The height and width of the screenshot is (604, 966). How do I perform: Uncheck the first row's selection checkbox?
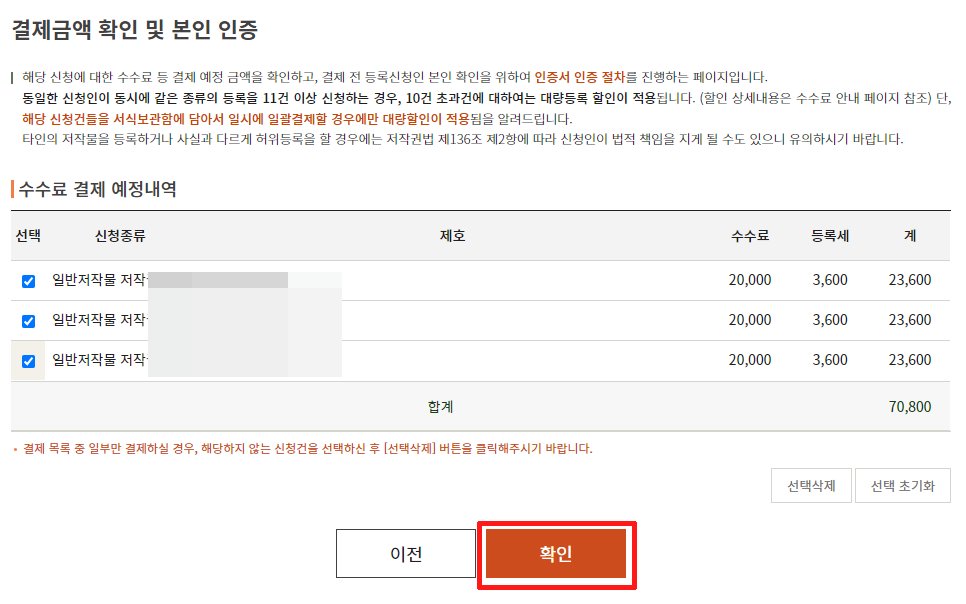[x=28, y=281]
